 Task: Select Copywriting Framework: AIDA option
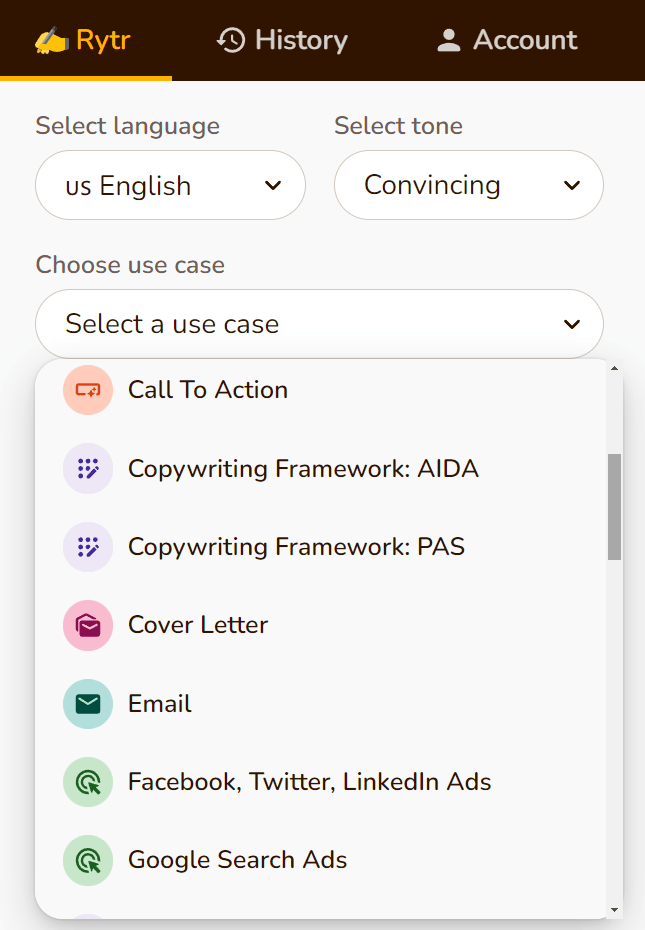coord(303,469)
